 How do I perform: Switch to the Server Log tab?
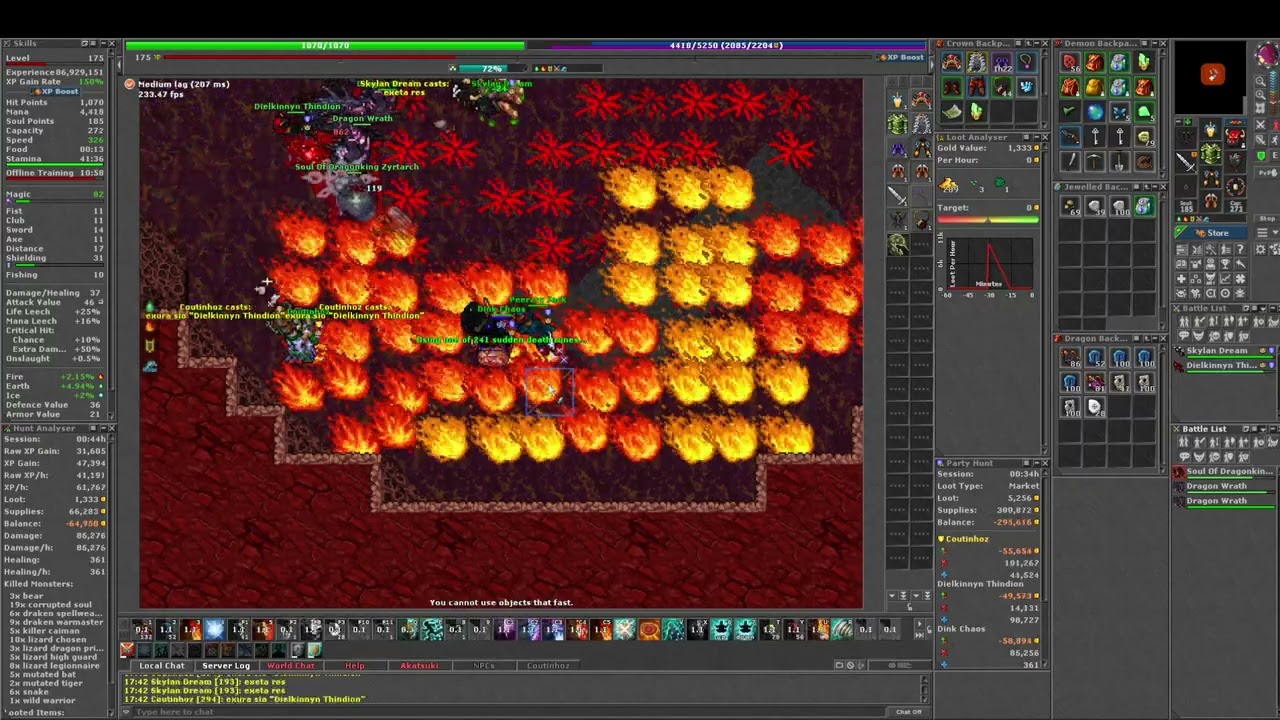click(x=226, y=666)
